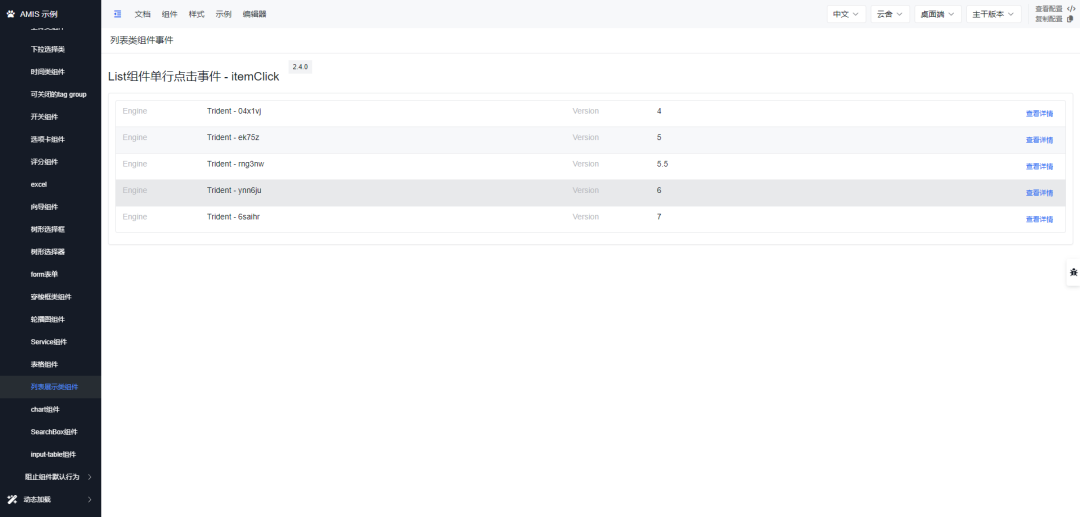
Task: Click list row text Trident - rng3nw
Action: 235,164
